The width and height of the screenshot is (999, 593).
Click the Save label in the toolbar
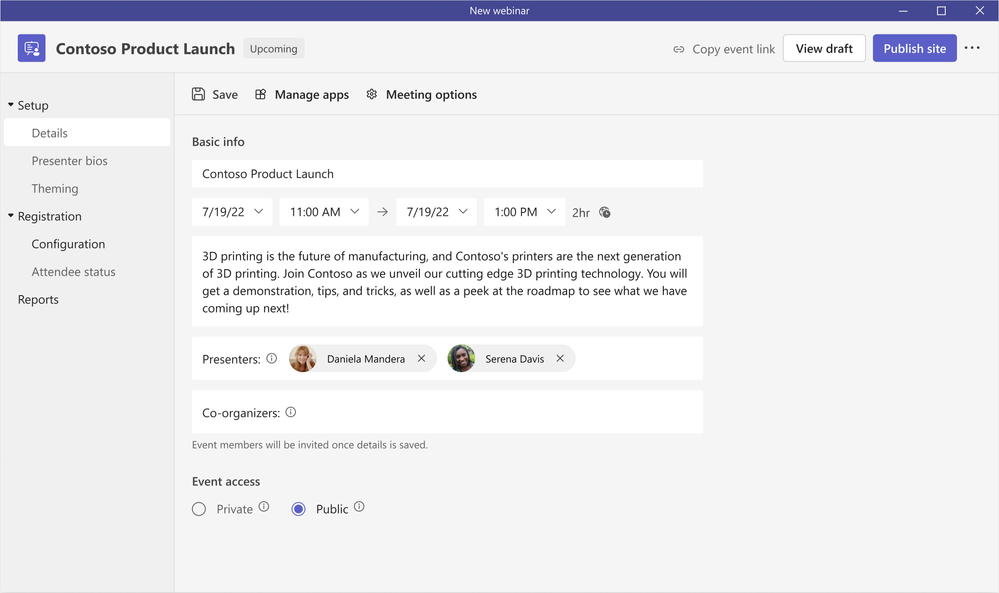coord(225,94)
